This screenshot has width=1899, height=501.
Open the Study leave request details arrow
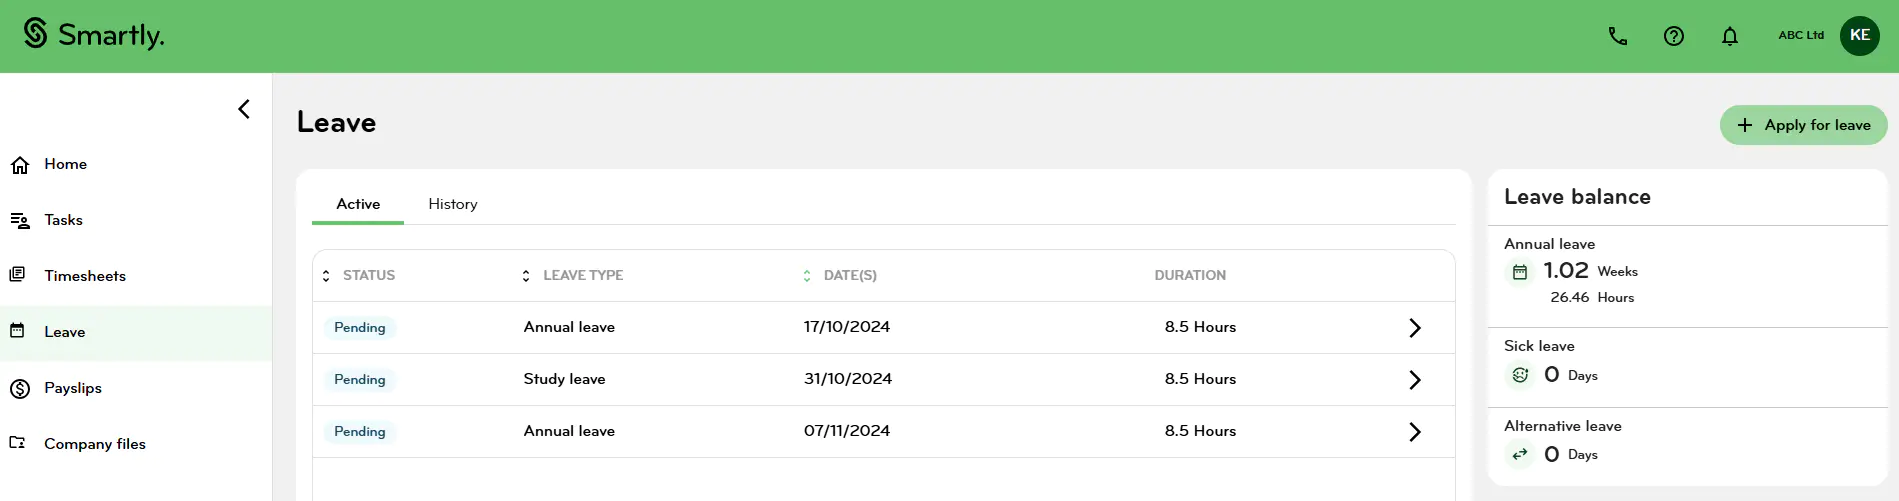pos(1414,380)
